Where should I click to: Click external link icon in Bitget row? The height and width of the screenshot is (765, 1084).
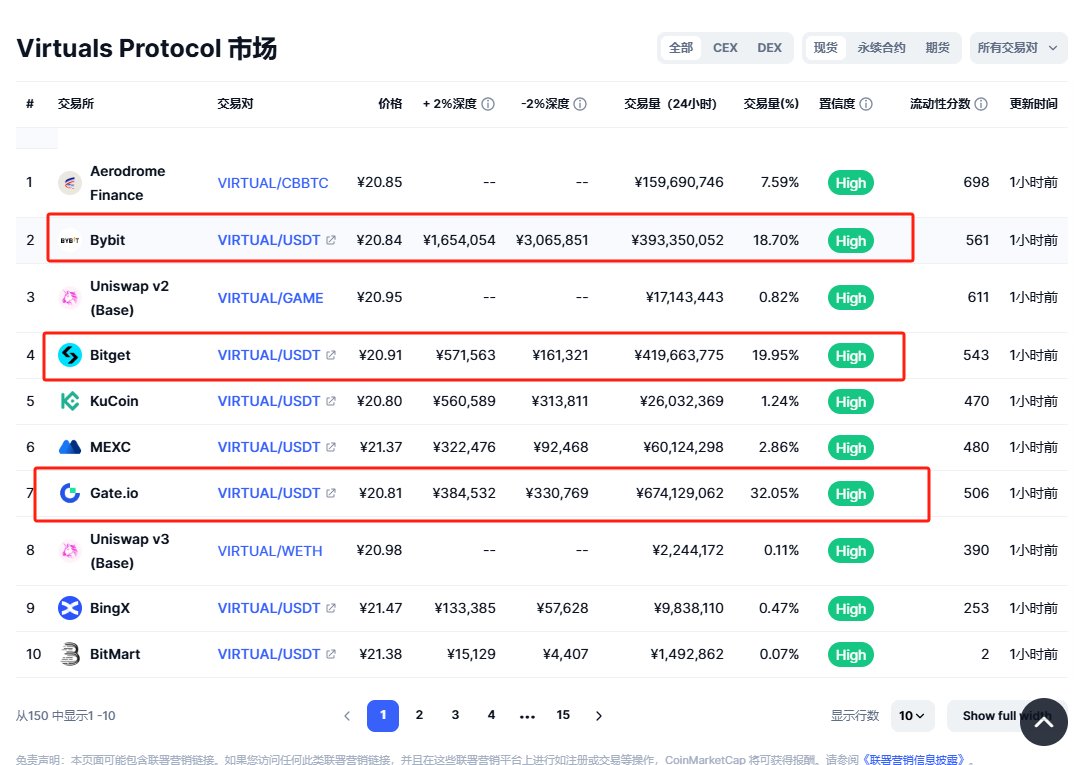point(331,355)
